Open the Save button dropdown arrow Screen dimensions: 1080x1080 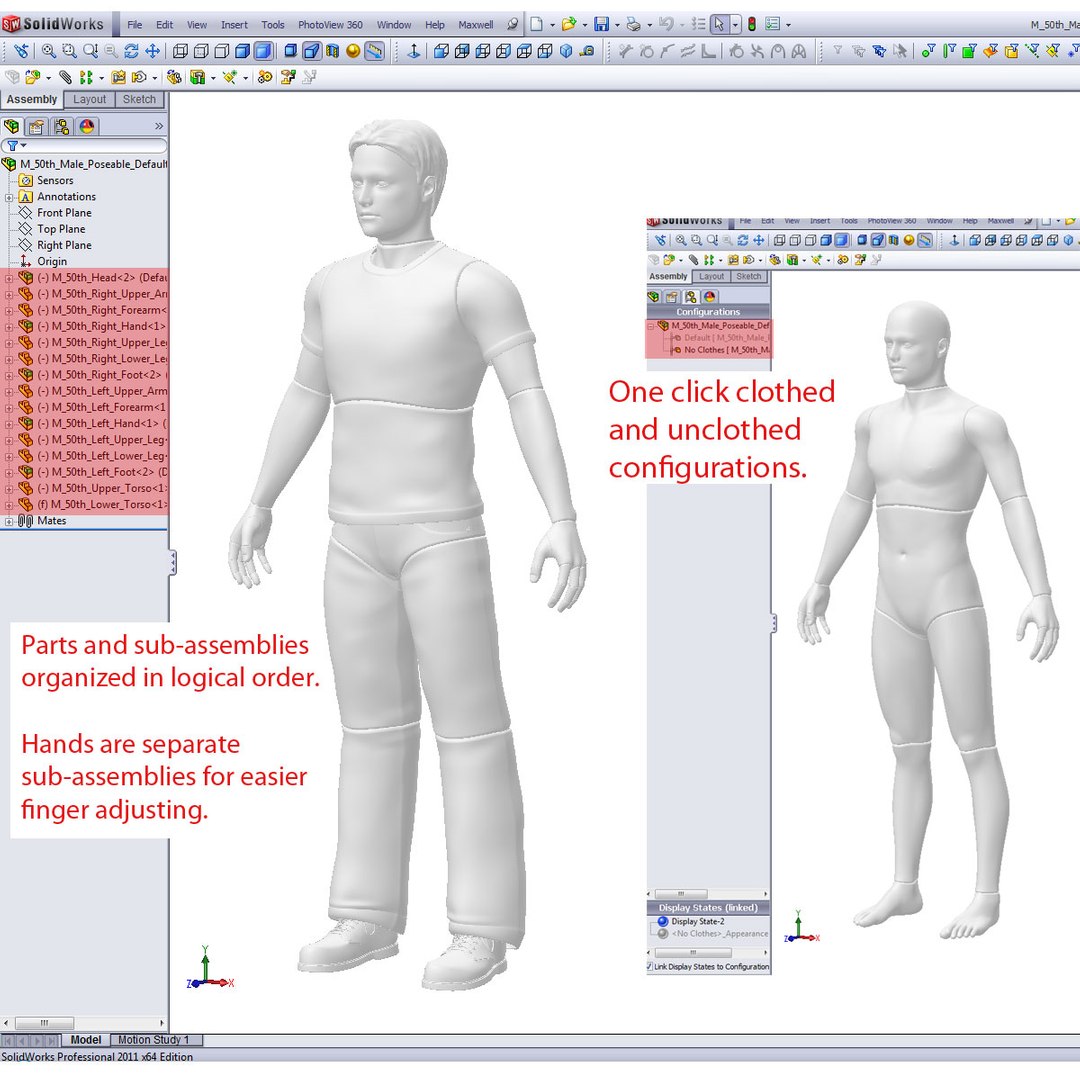click(x=616, y=25)
